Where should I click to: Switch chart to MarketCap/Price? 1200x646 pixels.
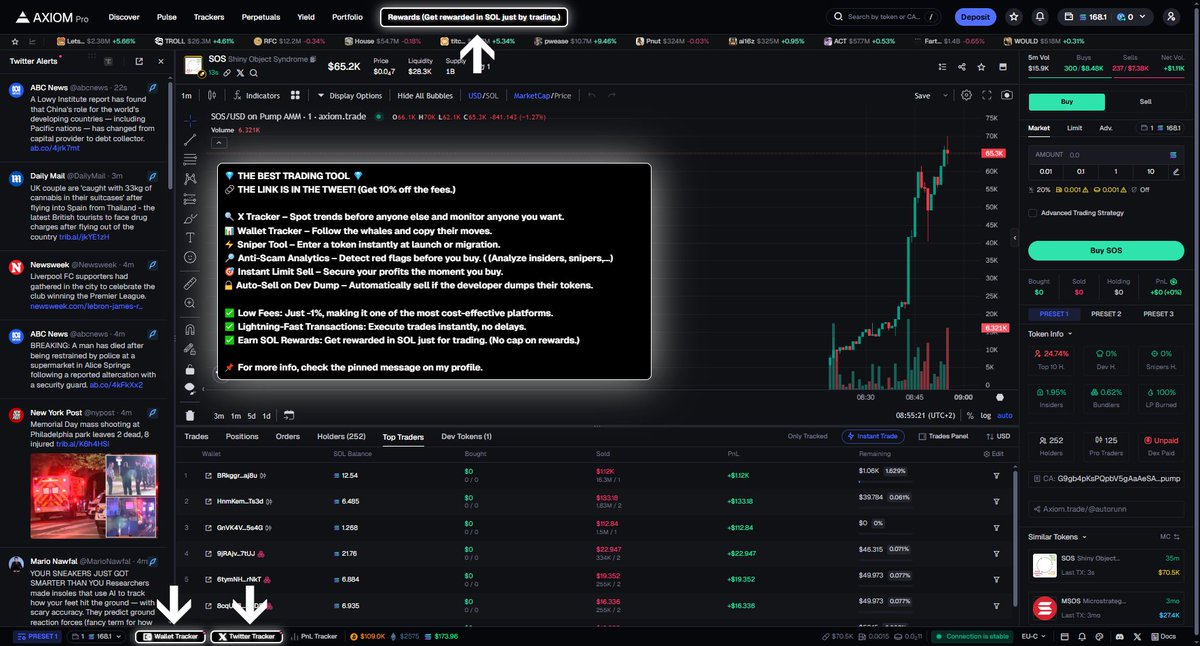542,95
